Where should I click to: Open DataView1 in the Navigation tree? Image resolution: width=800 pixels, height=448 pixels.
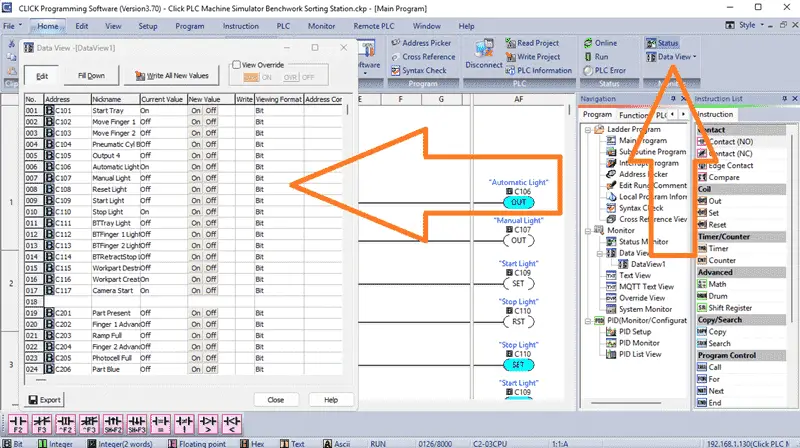(642, 264)
